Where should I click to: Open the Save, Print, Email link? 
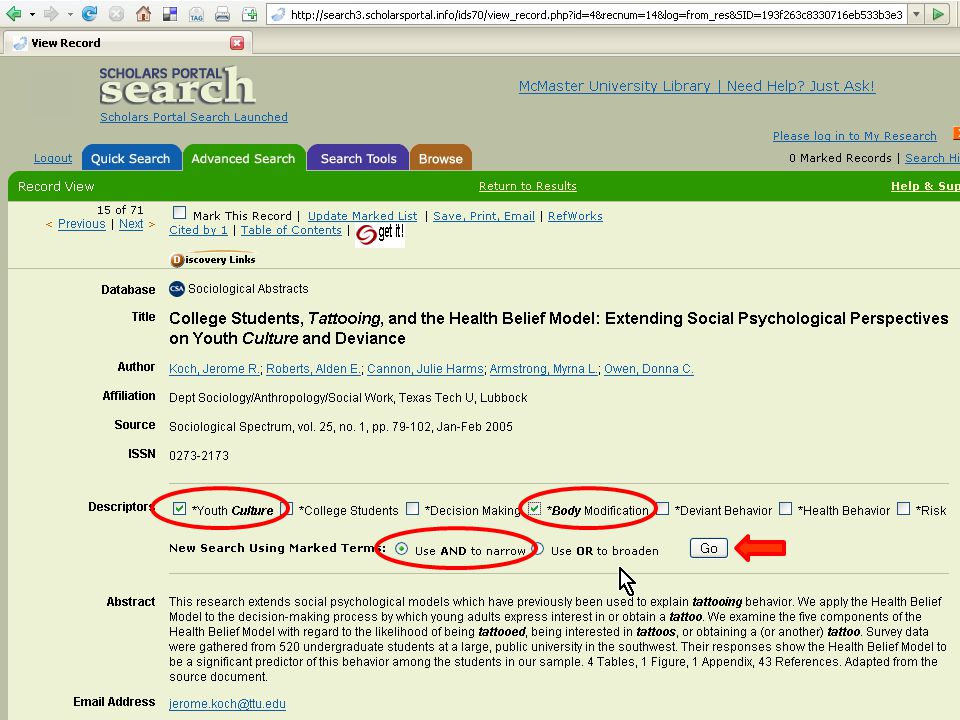484,216
